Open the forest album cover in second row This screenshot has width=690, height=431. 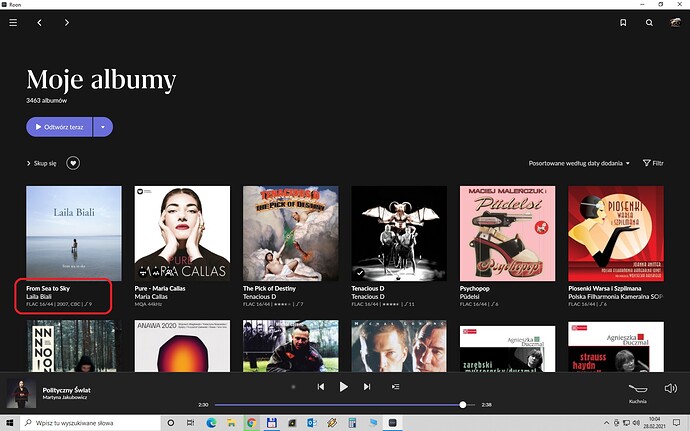pyautogui.click(x=74, y=346)
